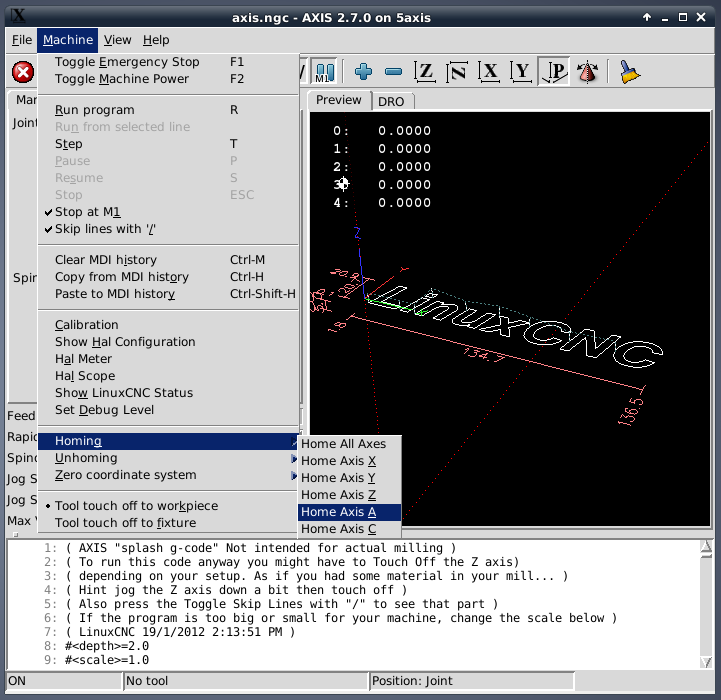Viewport: 721px width, 700px height.
Task: Choose Home Axis X
Action: click(349, 461)
